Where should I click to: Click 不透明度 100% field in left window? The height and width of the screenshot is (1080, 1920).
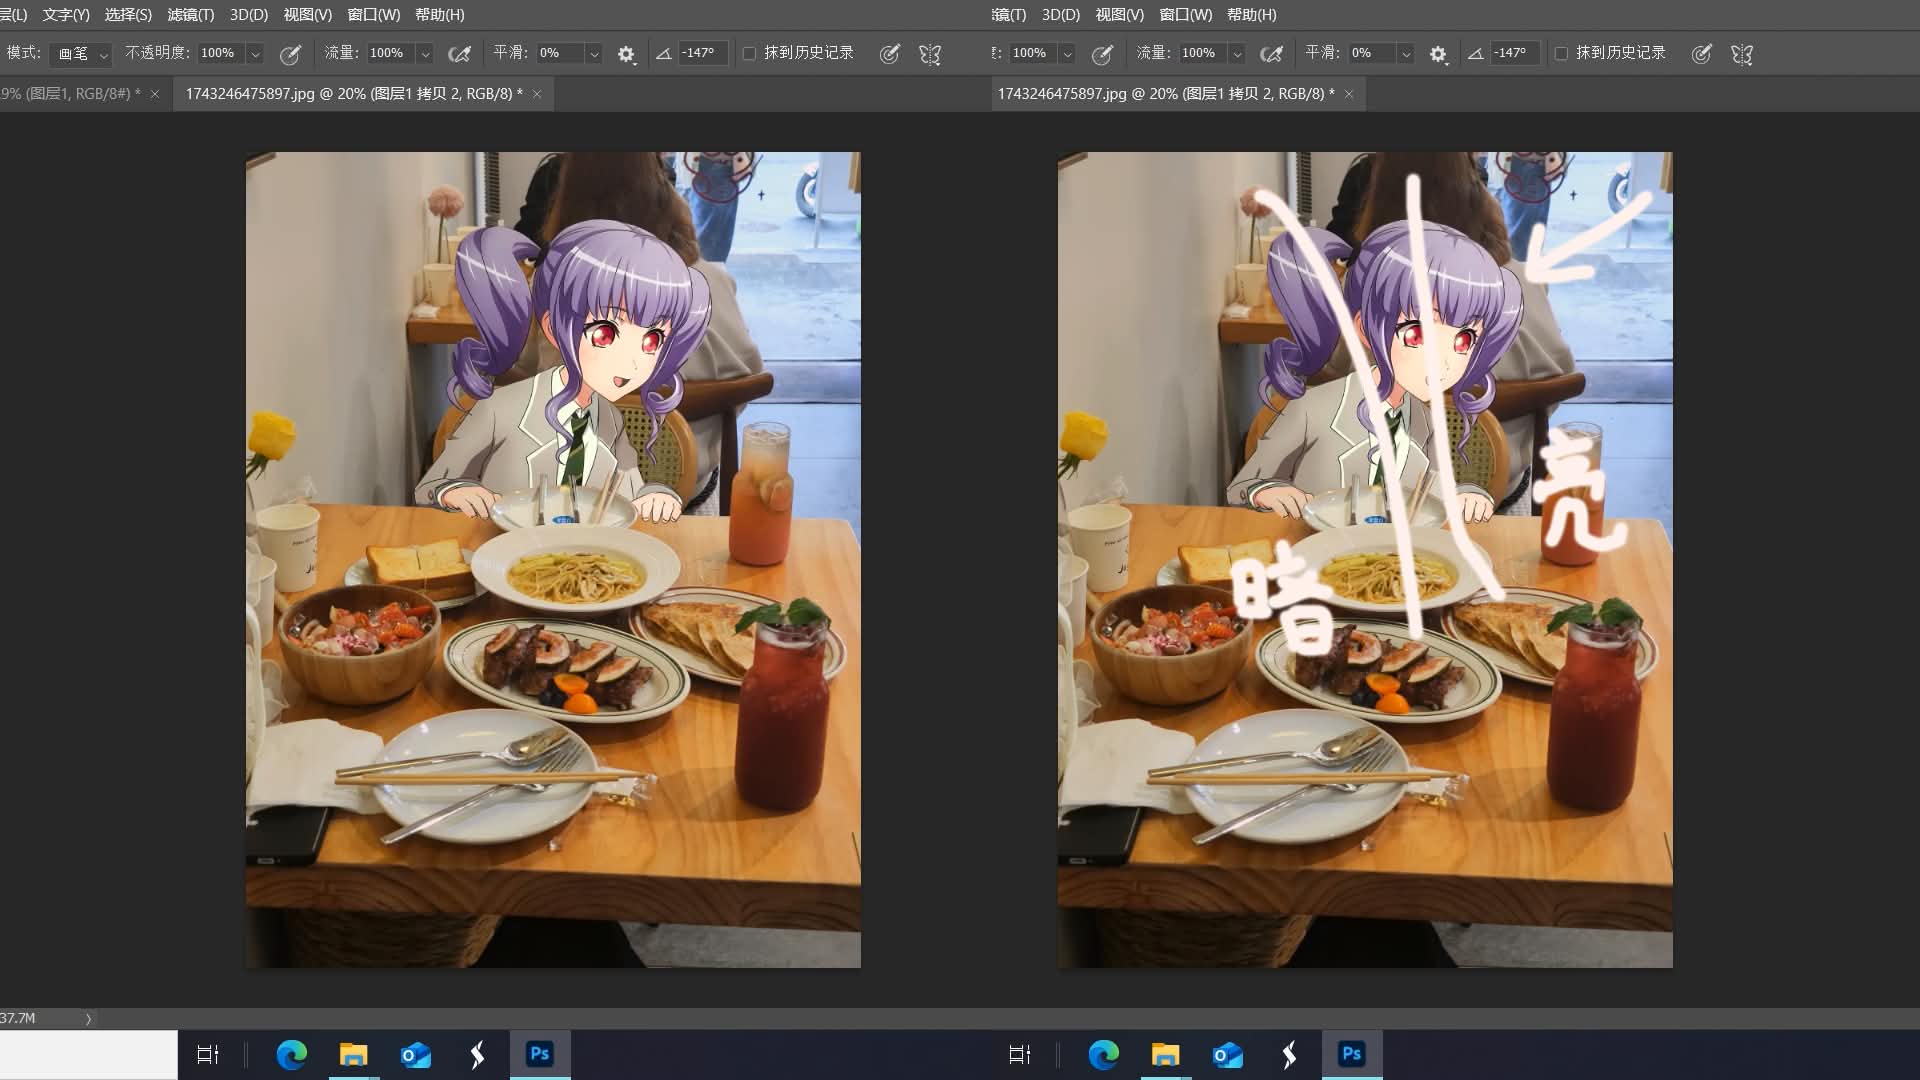[220, 53]
